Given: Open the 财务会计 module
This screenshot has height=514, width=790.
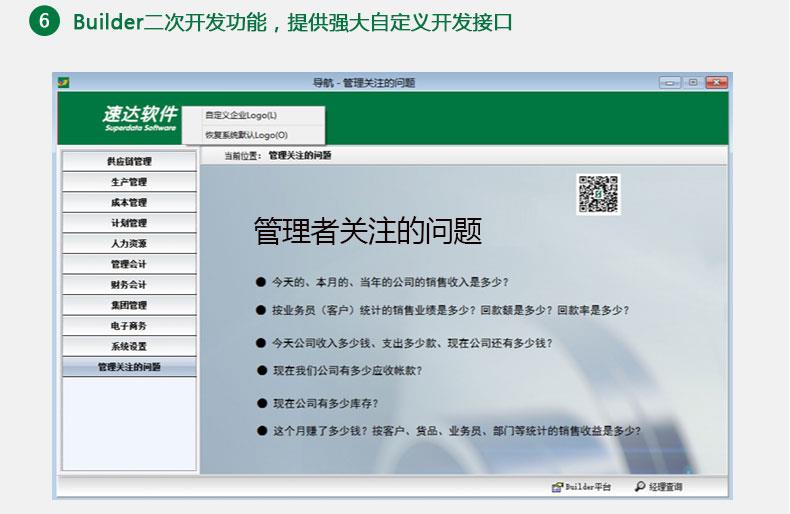Looking at the screenshot, I should click(x=129, y=285).
